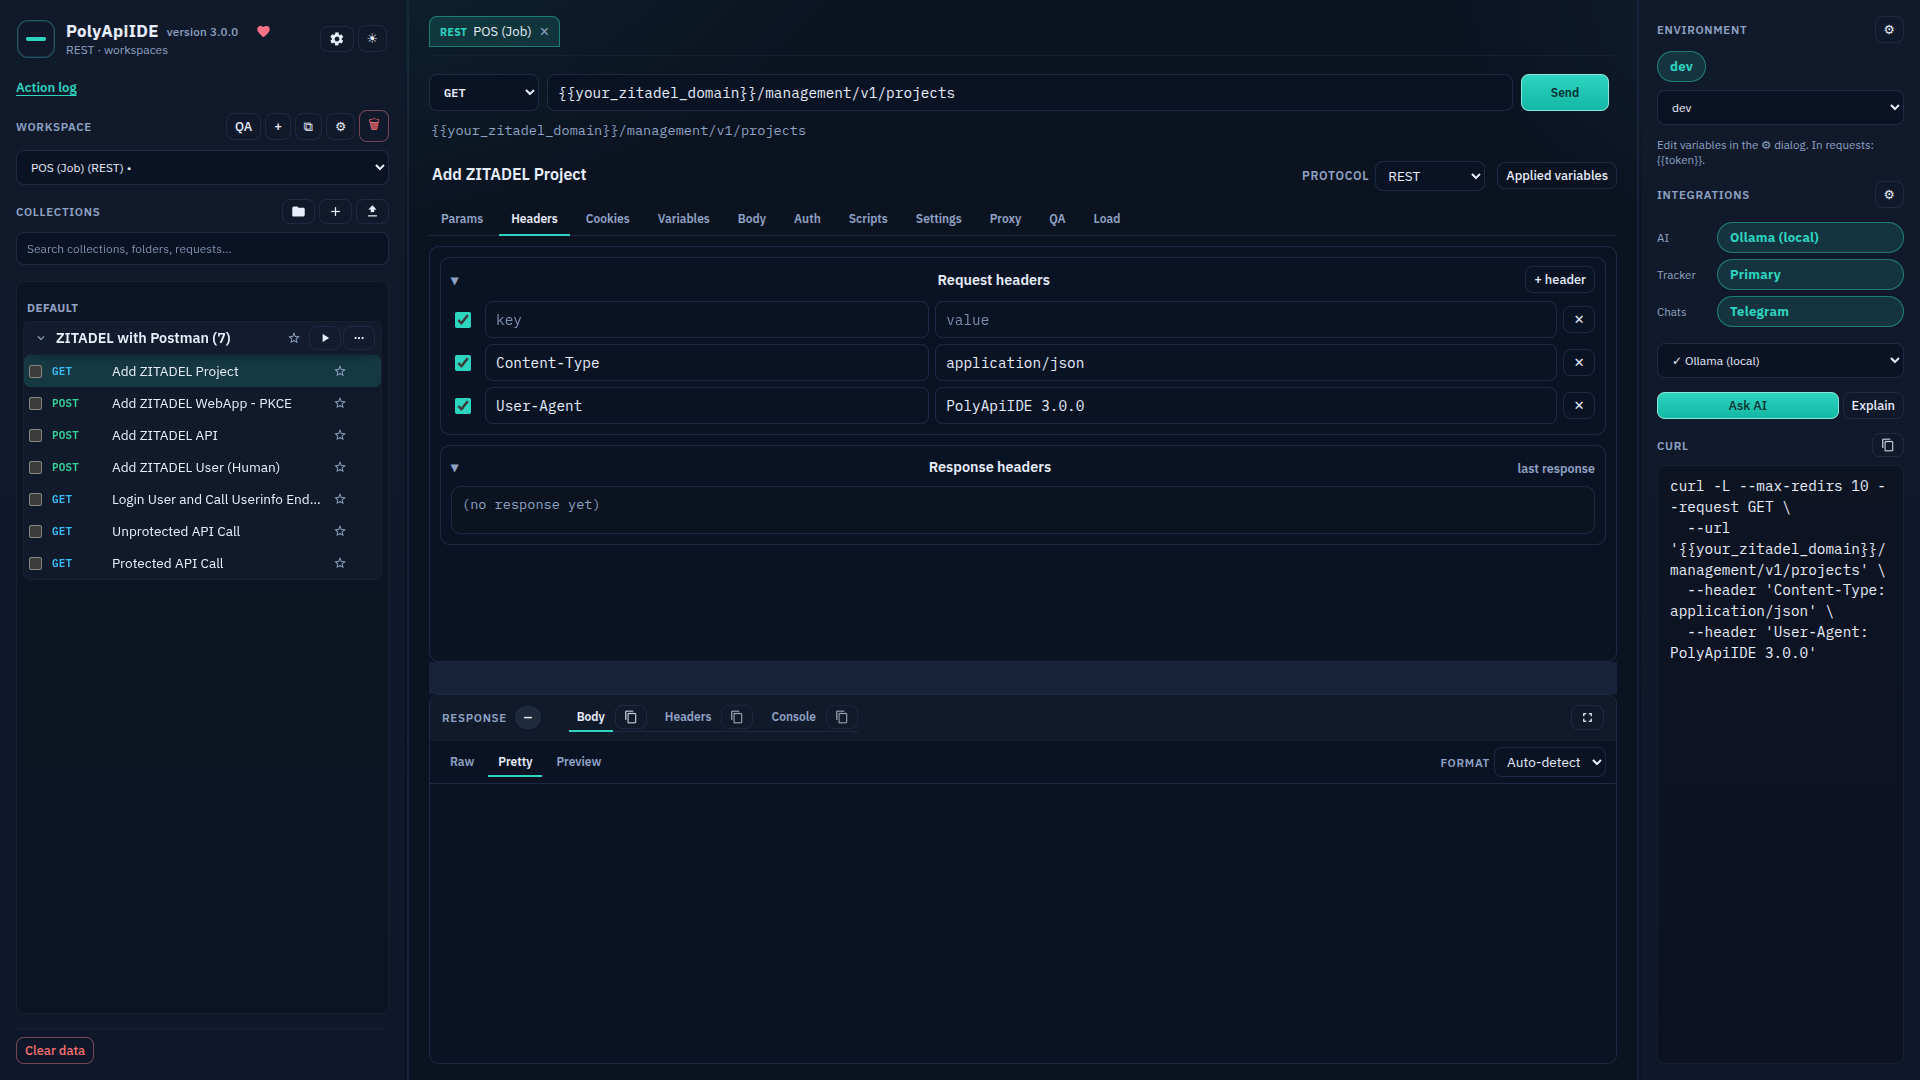The width and height of the screenshot is (1920, 1080).
Task: Duplicate workspace with copy icon
Action: point(308,127)
